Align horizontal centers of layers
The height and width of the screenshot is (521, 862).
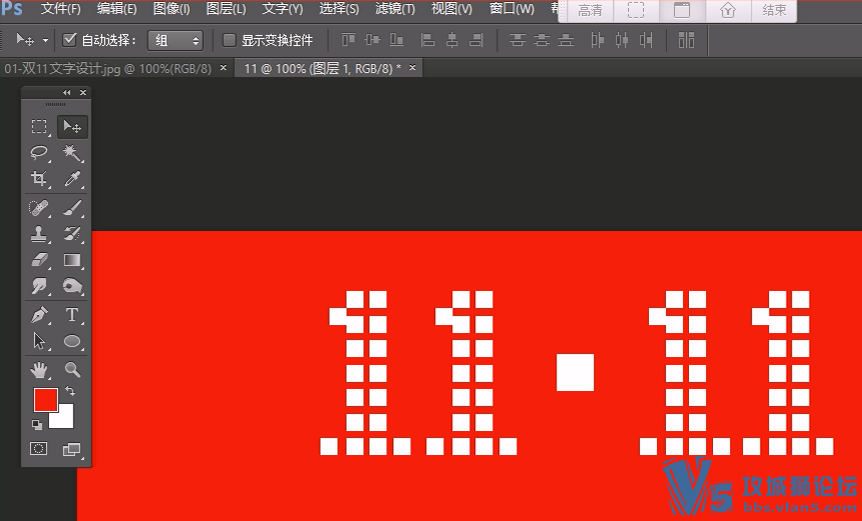452,40
